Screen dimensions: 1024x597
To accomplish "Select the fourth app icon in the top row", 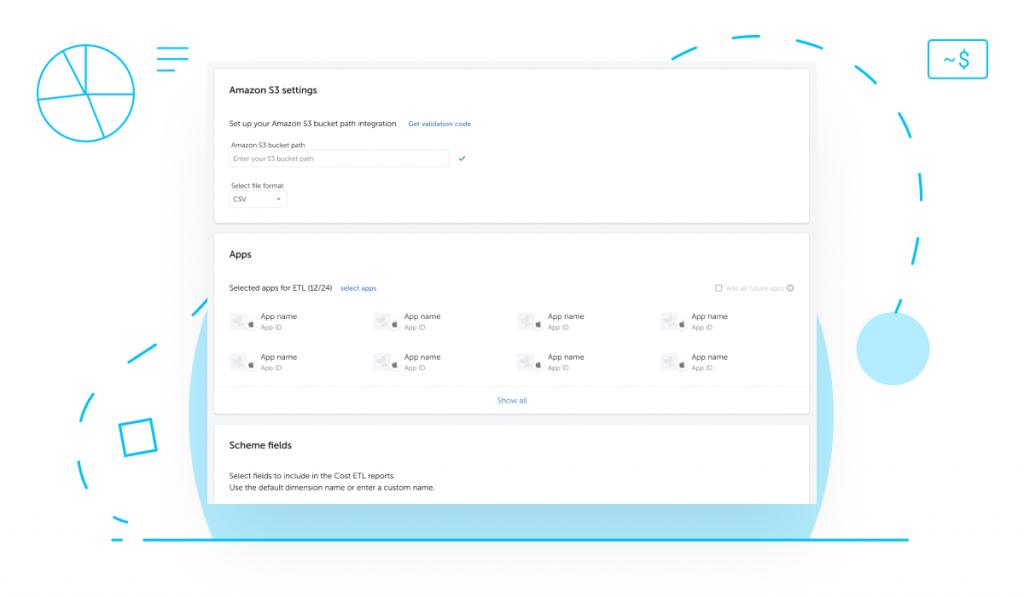I will [x=673, y=321].
